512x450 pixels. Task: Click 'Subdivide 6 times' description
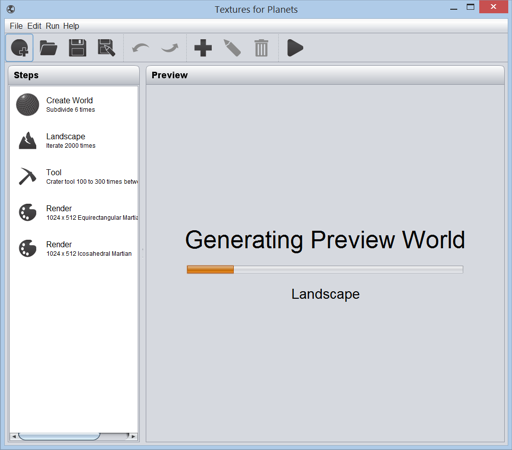pos(70,110)
